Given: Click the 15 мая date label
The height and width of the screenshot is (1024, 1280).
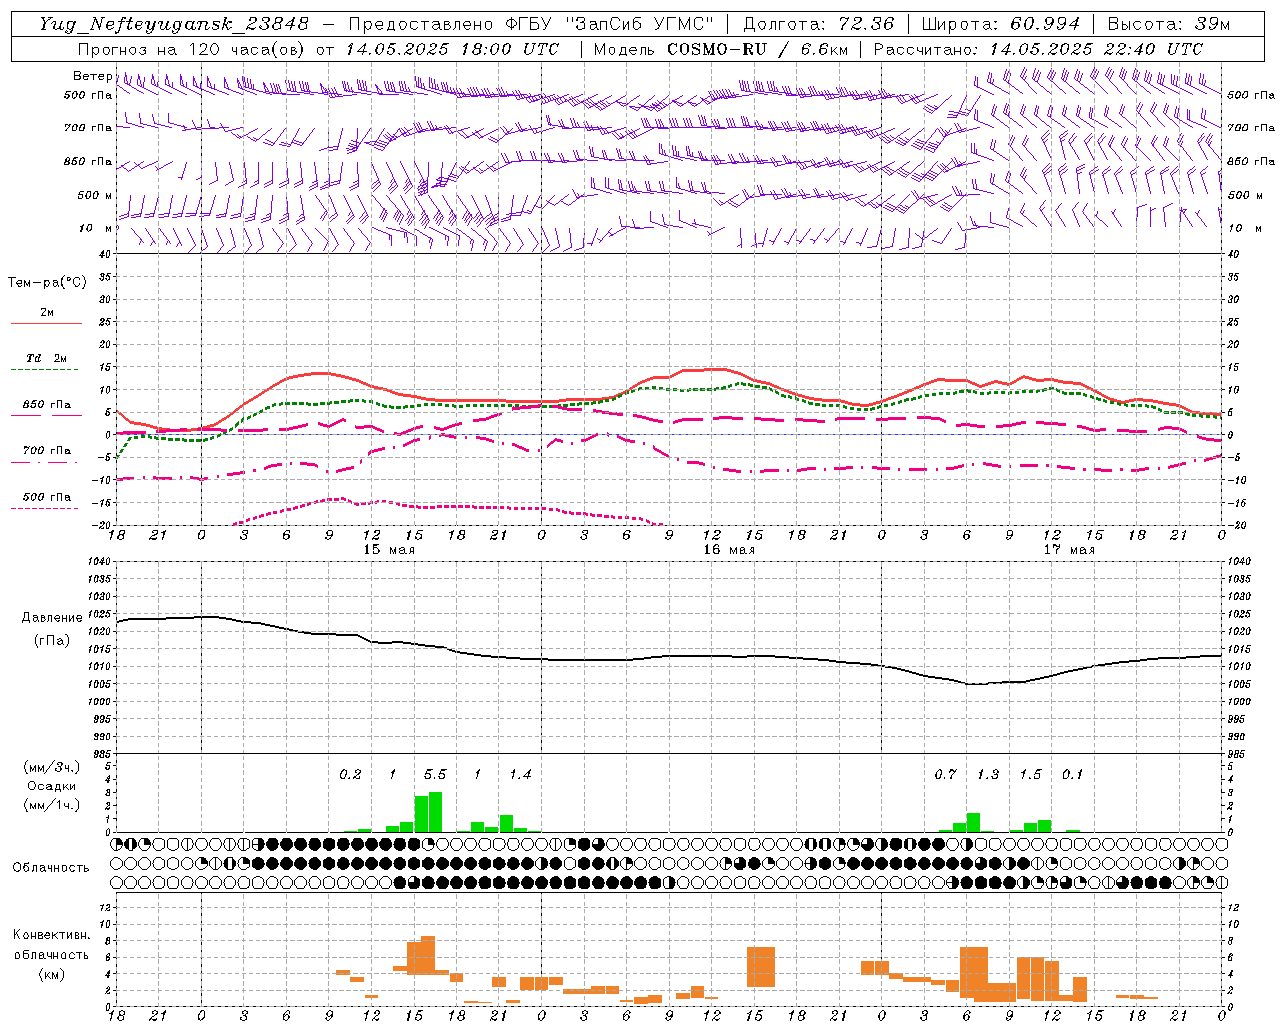Looking at the screenshot, I should tap(389, 550).
